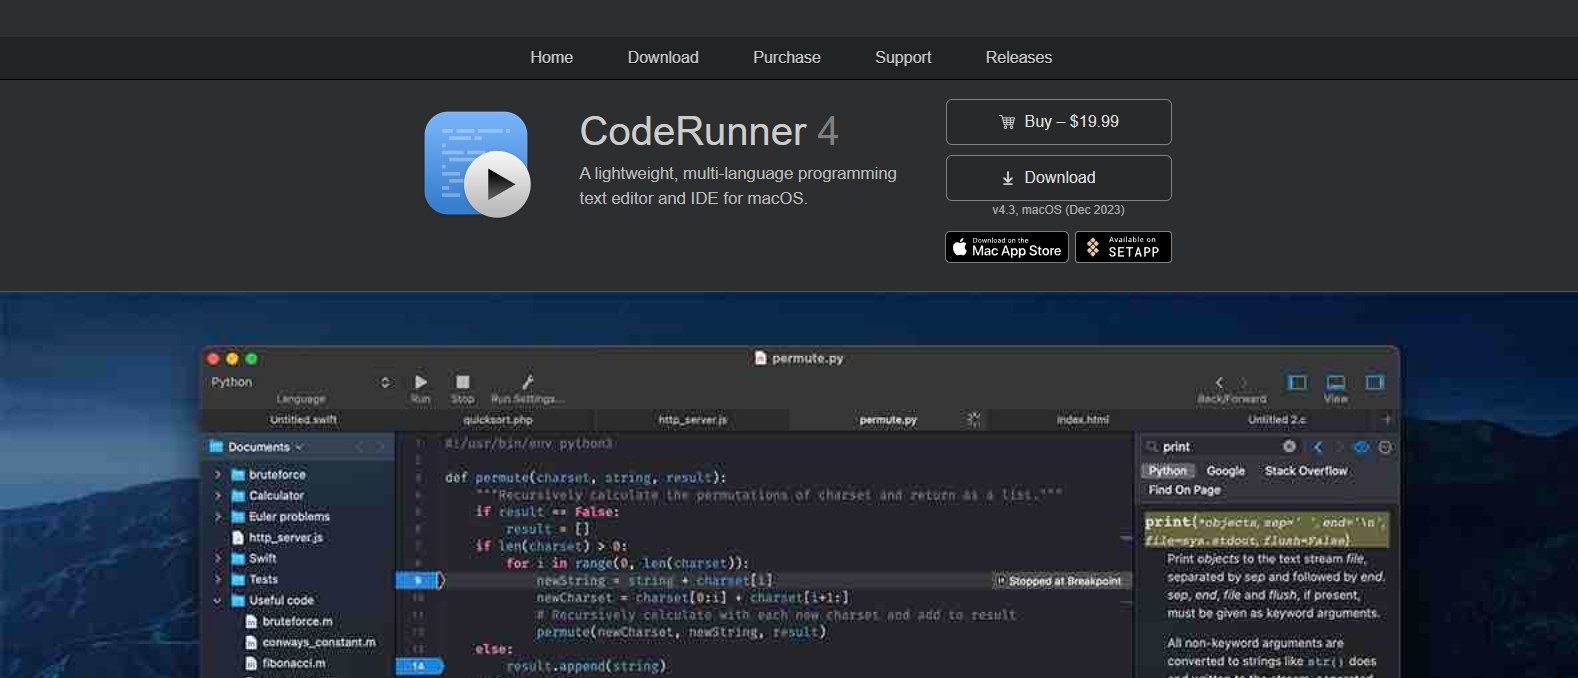Click the Back arrow in toolbar
Image resolution: width=1578 pixels, height=678 pixels.
pos(1219,382)
